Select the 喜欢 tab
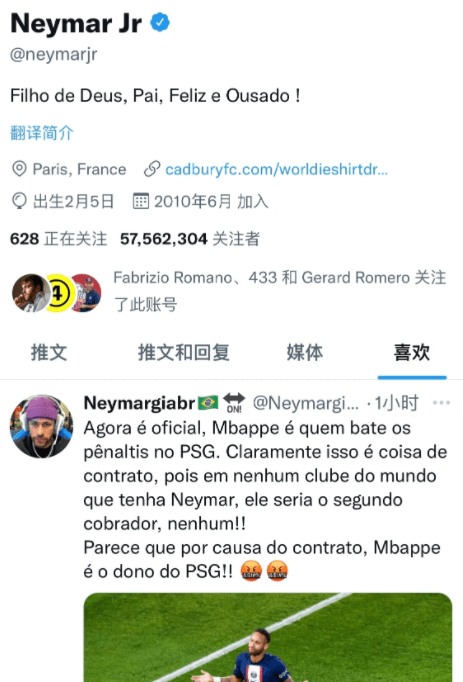Image resolution: width=463 pixels, height=682 pixels. [x=412, y=352]
